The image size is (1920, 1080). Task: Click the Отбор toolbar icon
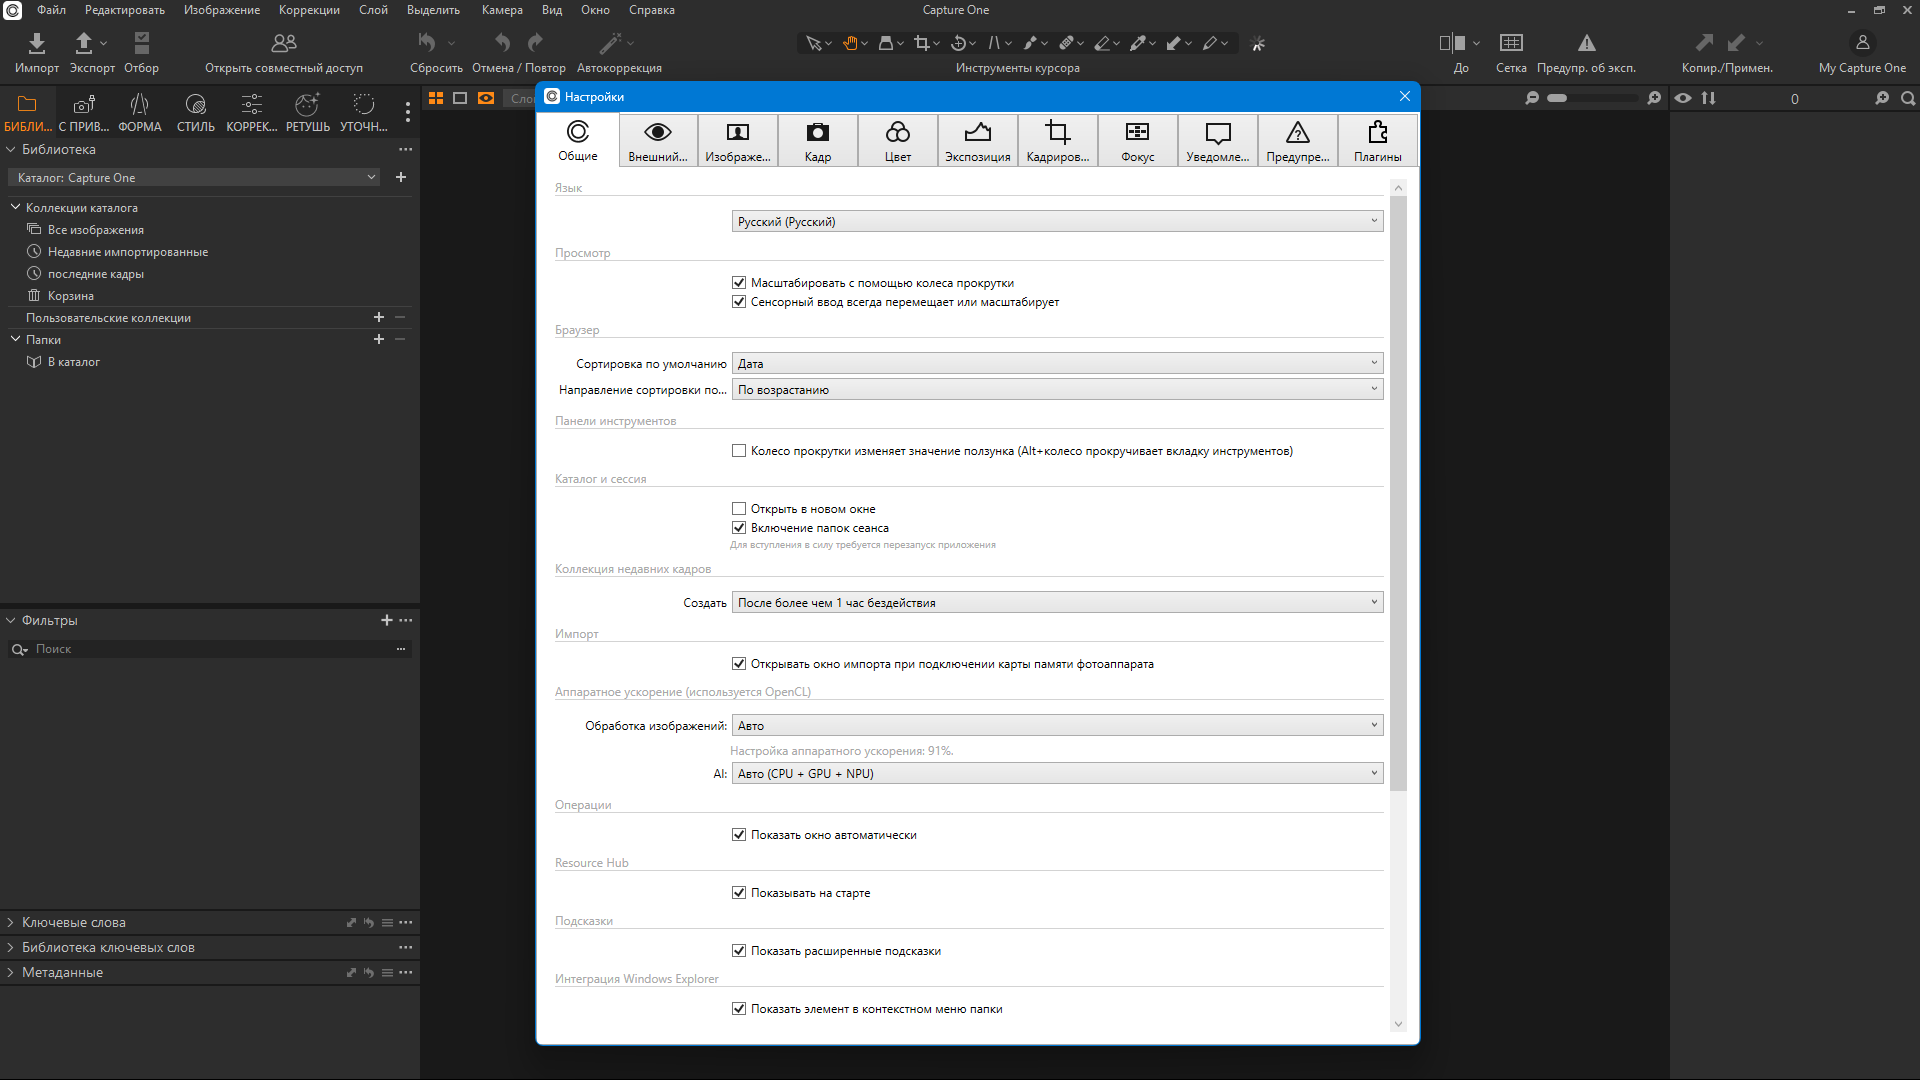pos(142,43)
